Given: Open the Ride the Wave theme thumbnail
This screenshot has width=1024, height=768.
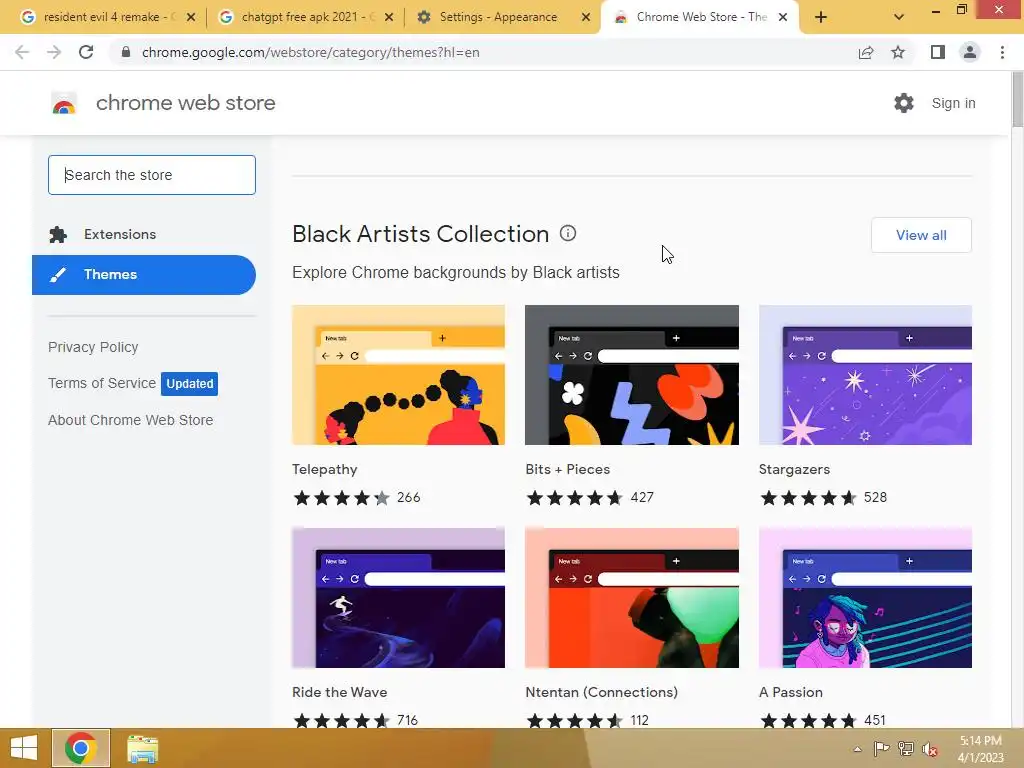Looking at the screenshot, I should (398, 598).
